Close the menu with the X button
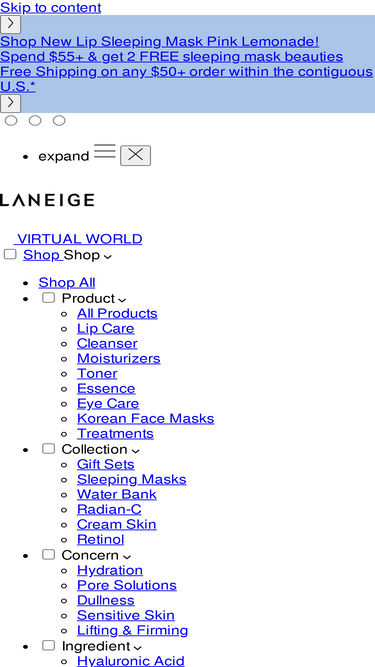375x667 pixels. [135, 155]
